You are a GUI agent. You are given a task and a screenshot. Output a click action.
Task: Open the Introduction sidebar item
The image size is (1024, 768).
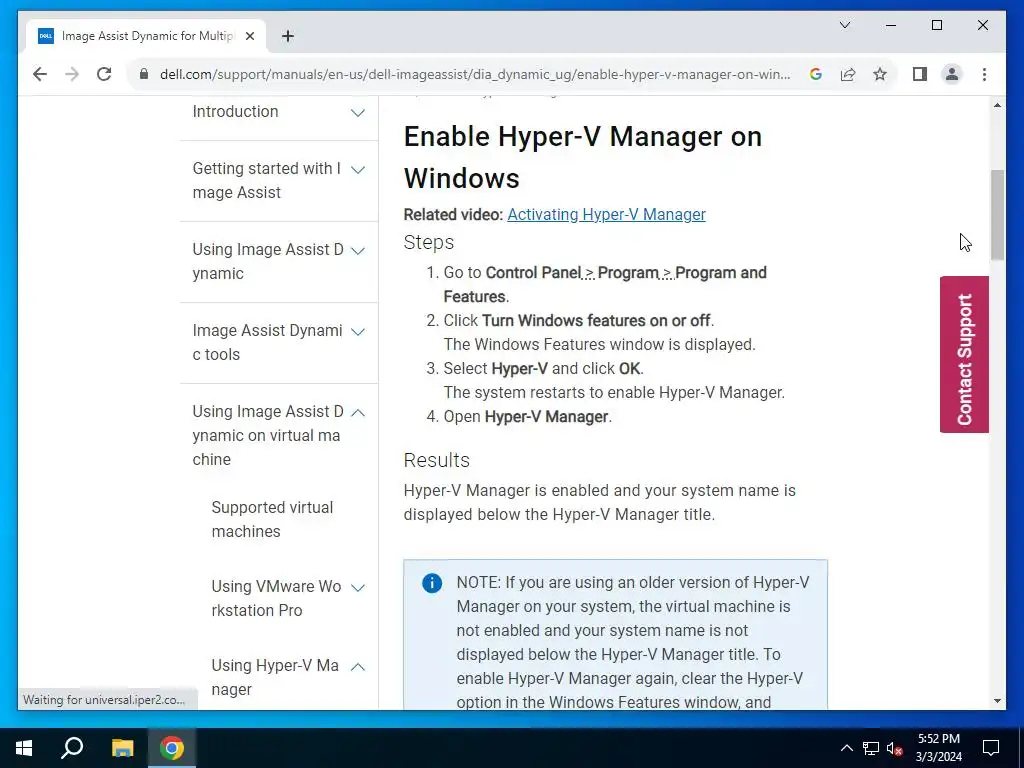[235, 112]
